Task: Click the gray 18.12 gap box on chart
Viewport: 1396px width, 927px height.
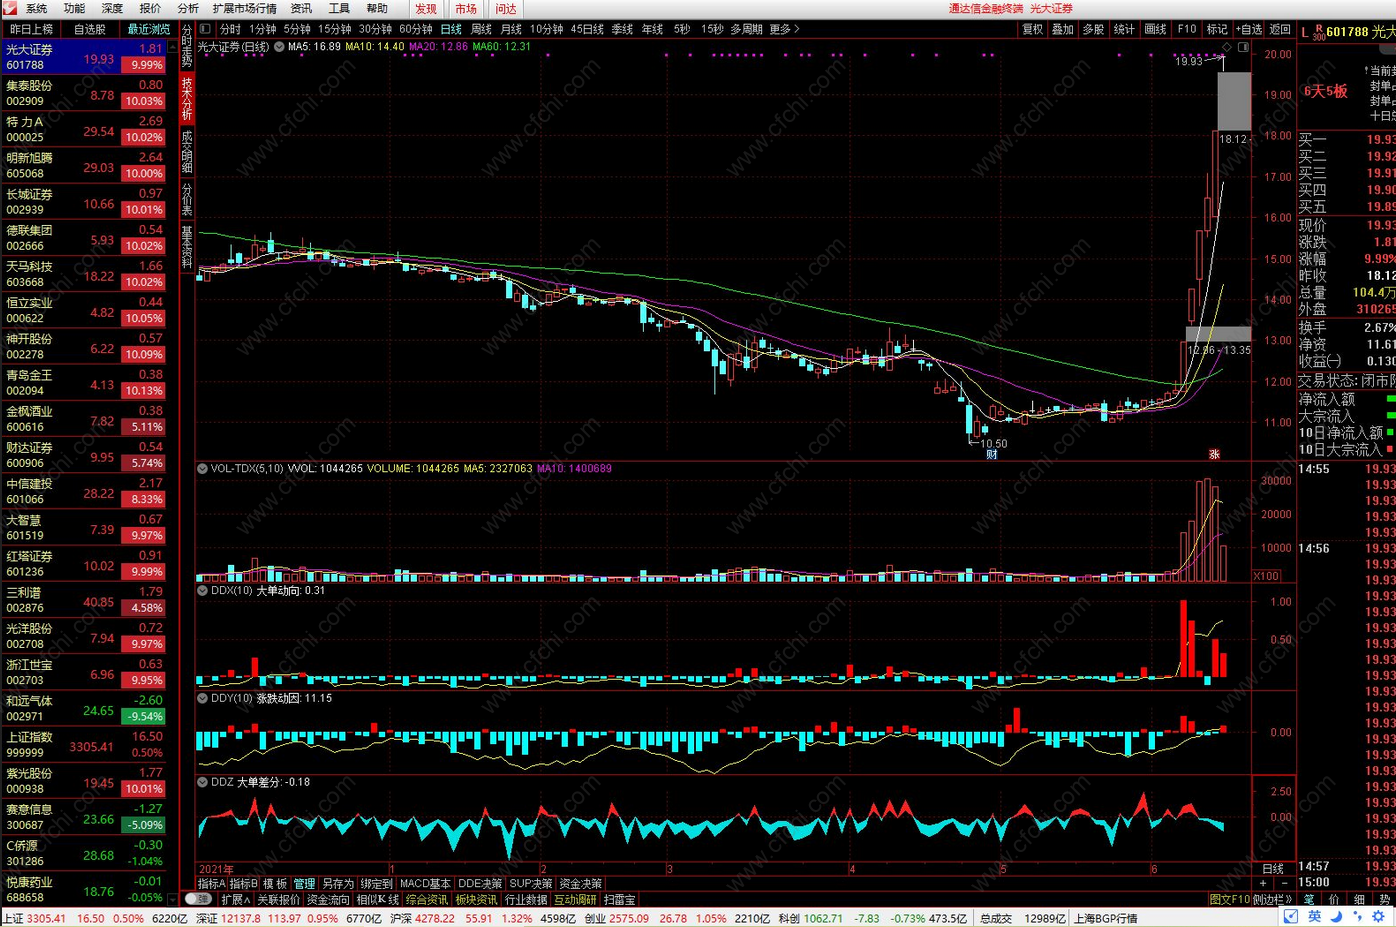Action: click(1234, 102)
